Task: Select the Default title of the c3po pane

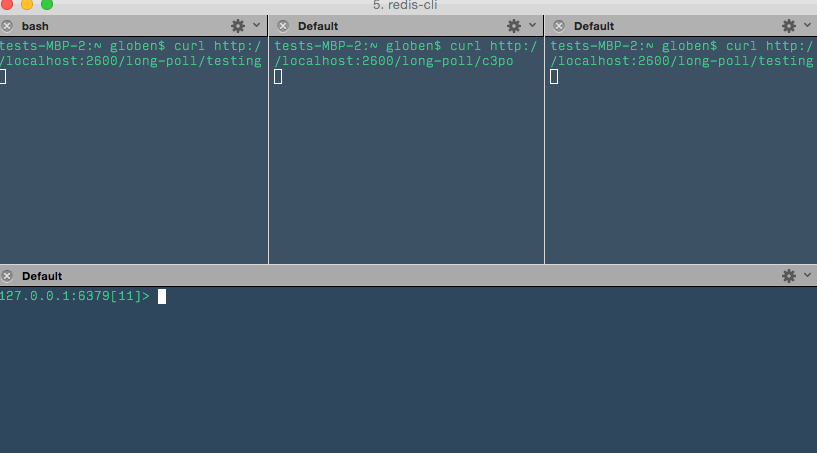Action: (x=318, y=26)
